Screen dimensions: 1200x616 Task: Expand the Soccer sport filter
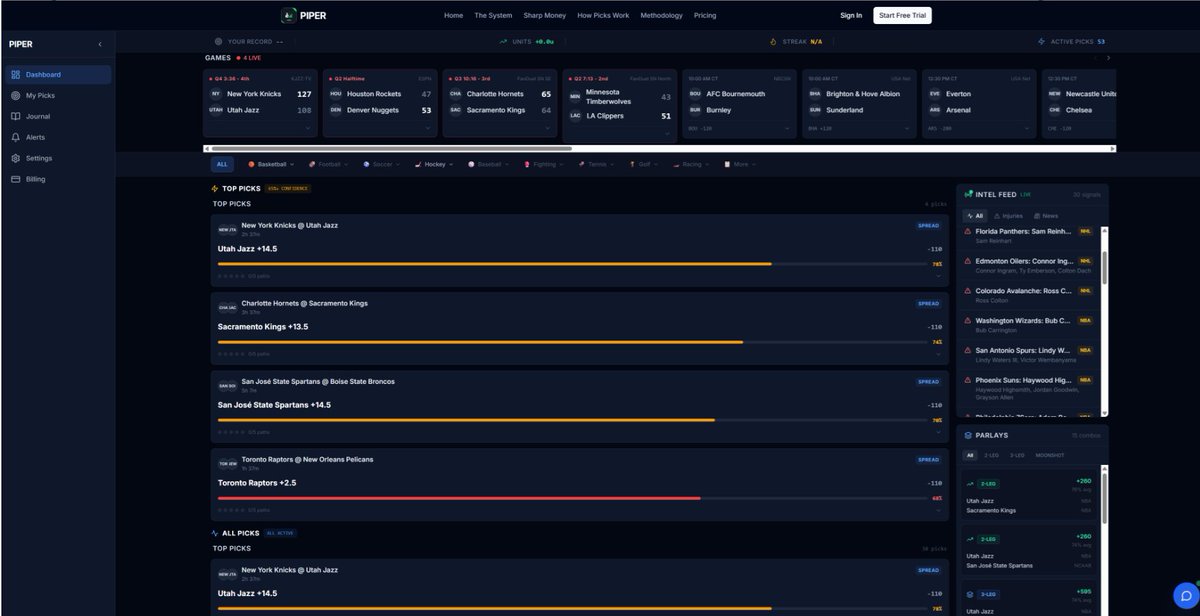(x=382, y=164)
